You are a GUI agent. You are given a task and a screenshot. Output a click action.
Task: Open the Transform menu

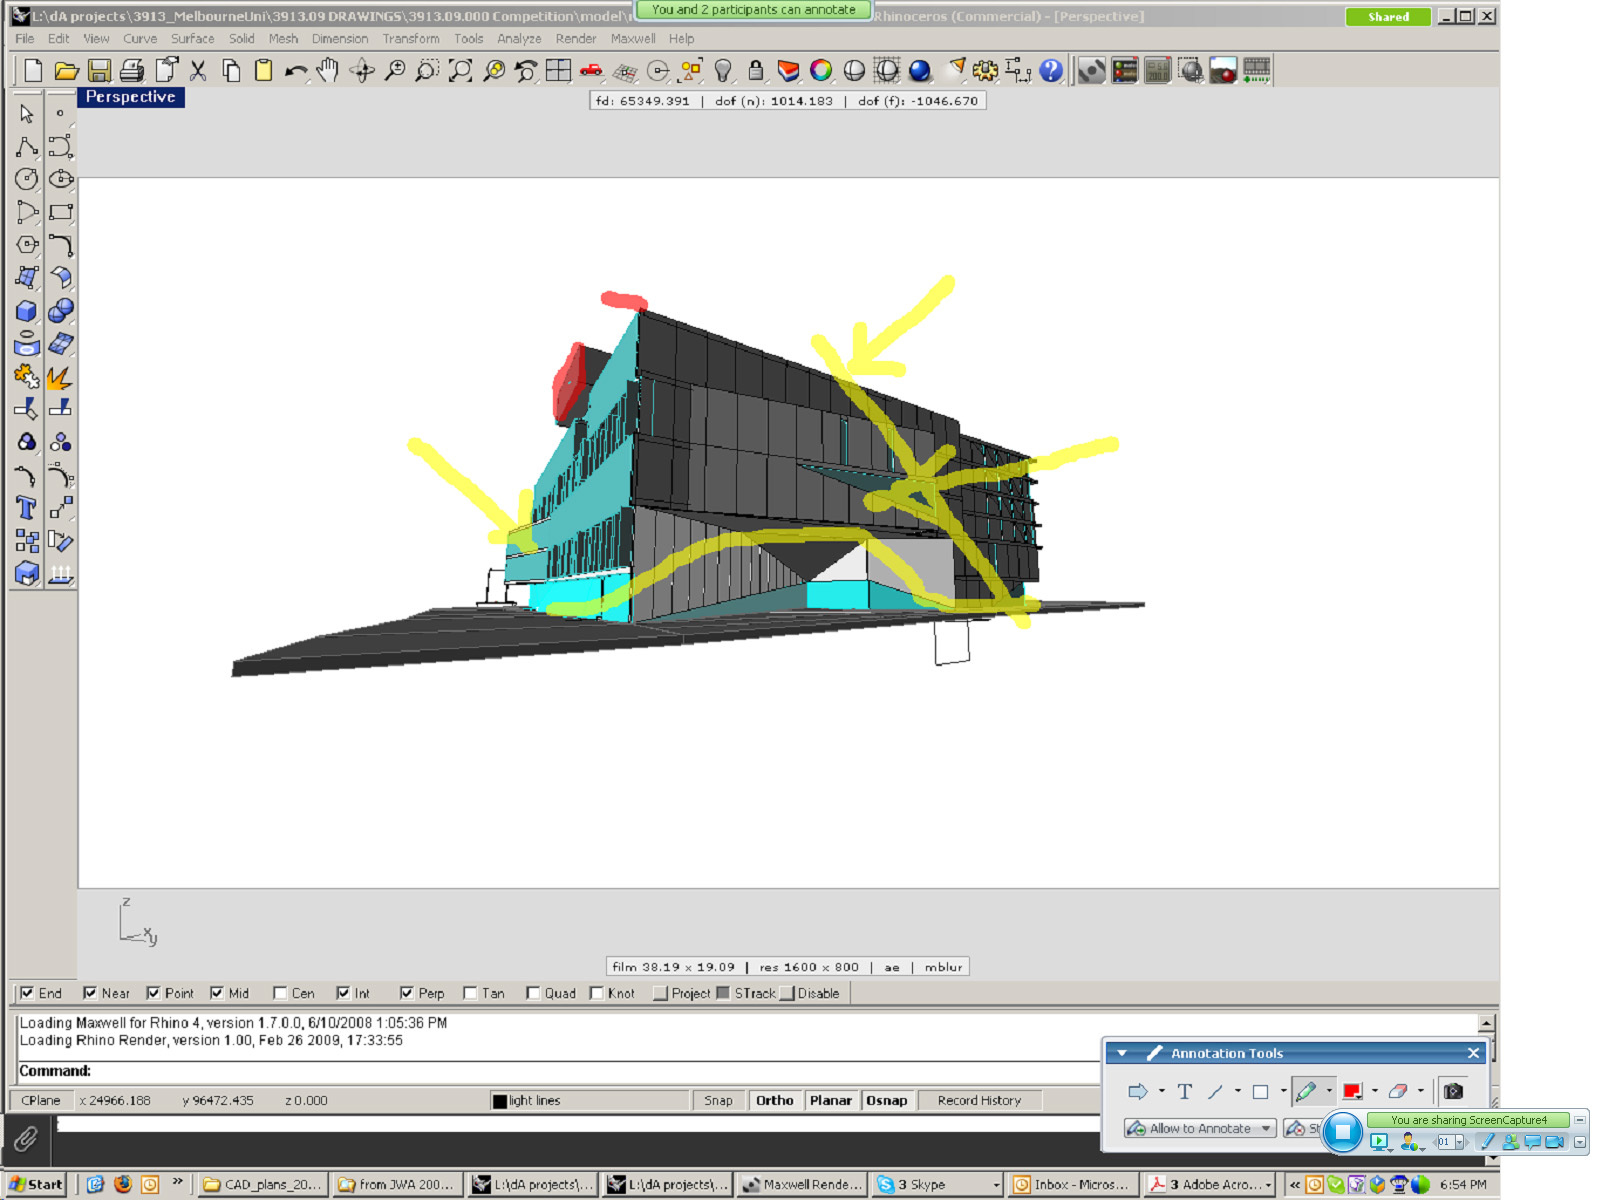click(410, 38)
